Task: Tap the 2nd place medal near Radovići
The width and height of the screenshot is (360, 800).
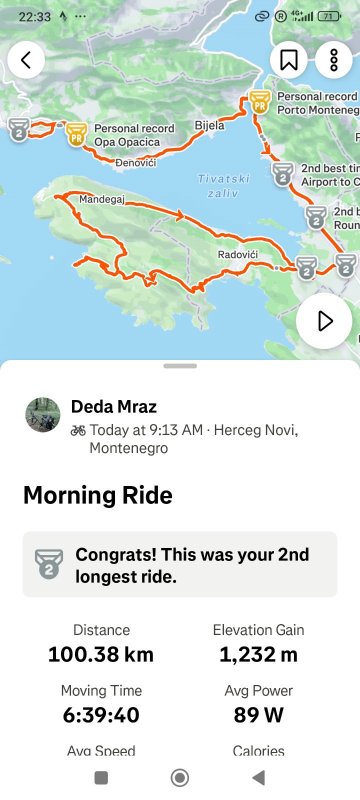Action: (306, 268)
